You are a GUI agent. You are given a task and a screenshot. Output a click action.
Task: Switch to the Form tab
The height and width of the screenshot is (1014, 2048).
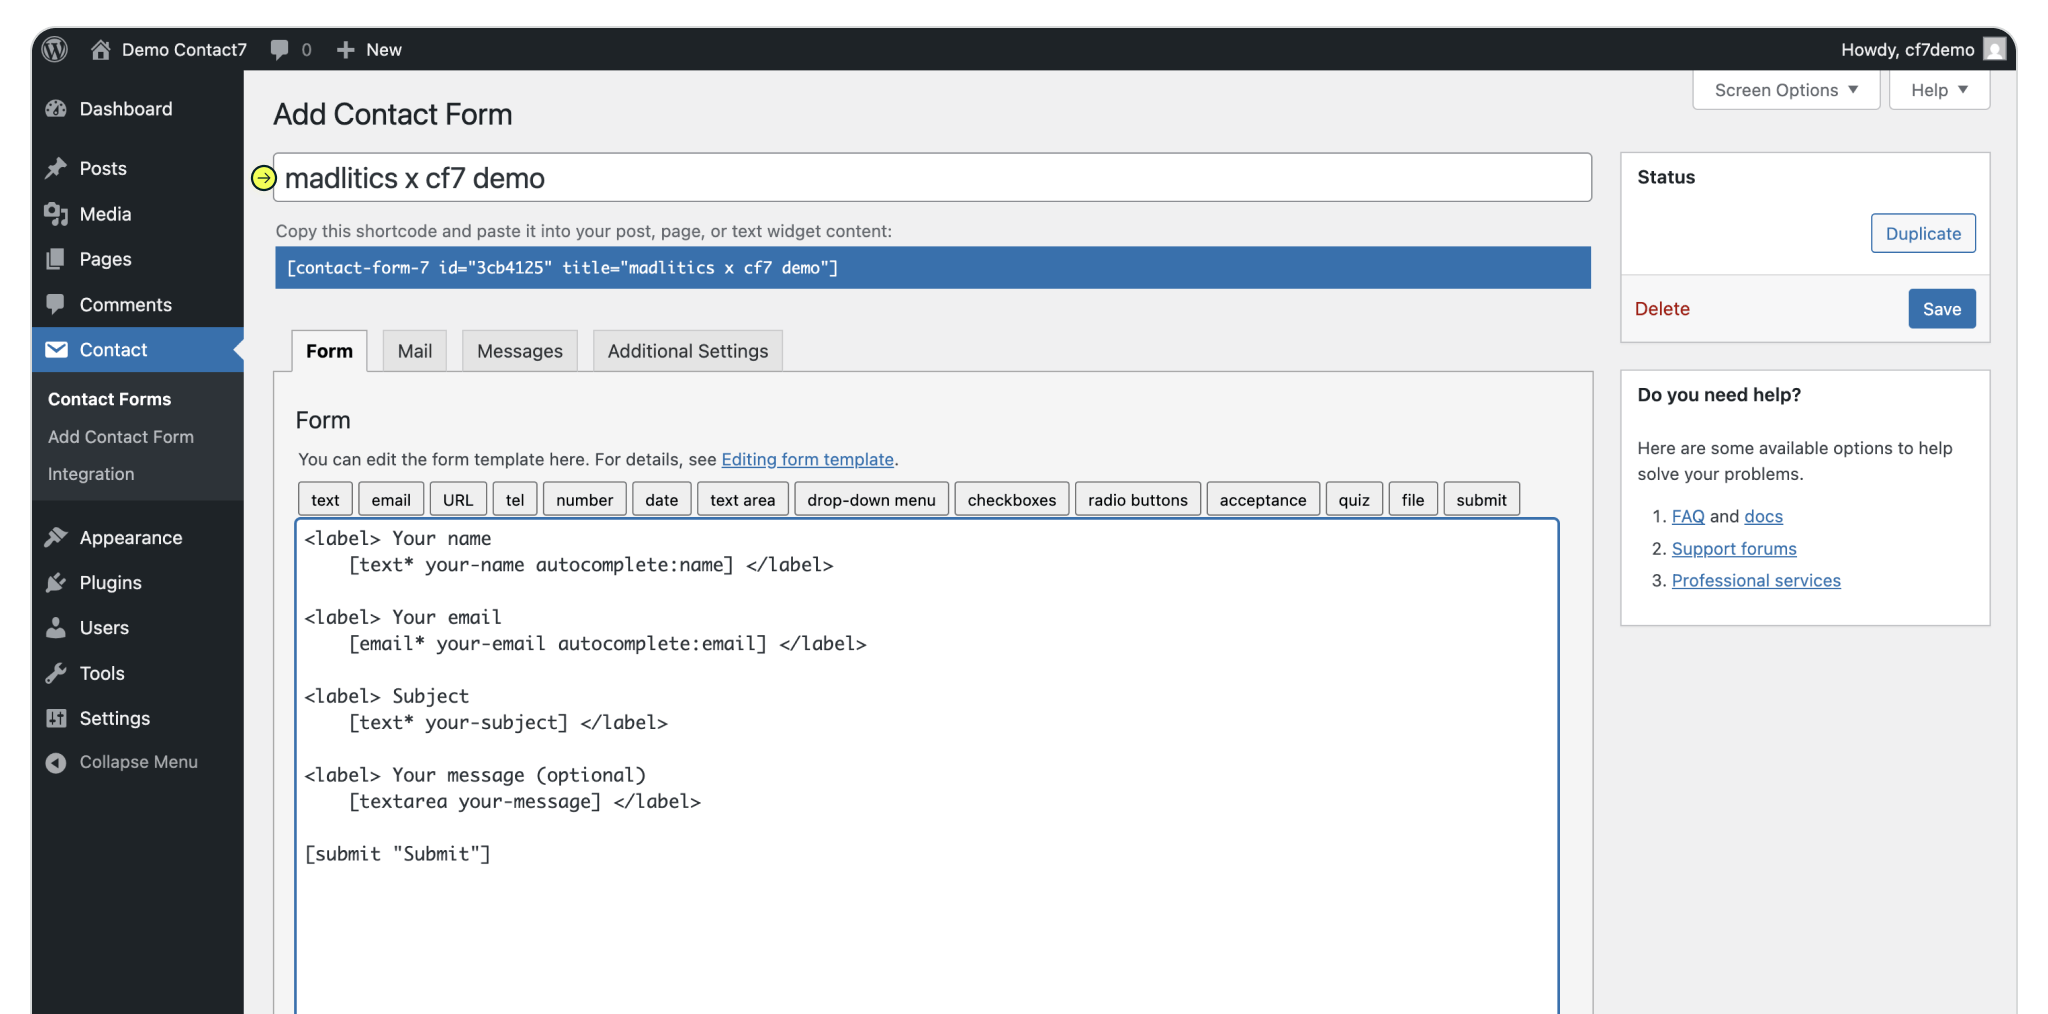[x=329, y=351]
